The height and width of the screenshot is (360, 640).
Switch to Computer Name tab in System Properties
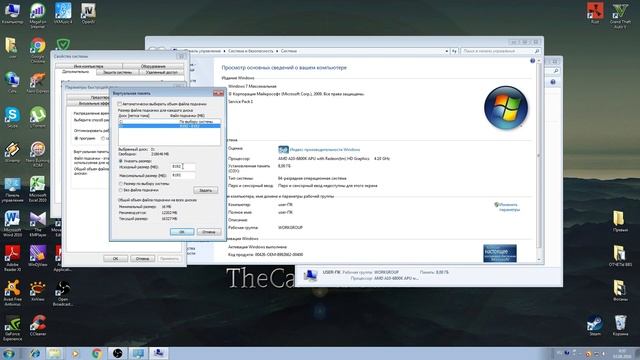[89, 66]
